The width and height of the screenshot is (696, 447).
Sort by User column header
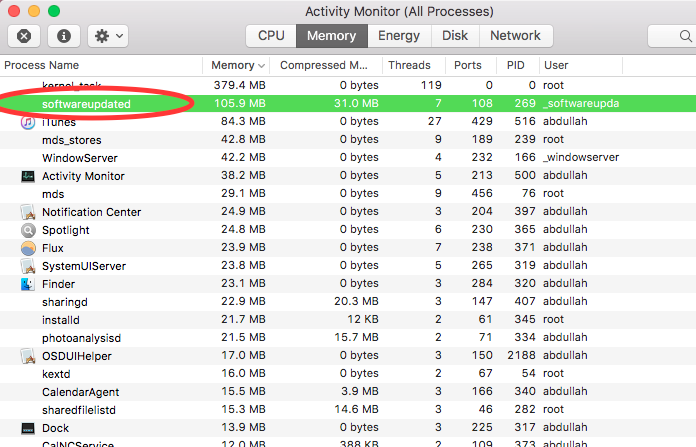[556, 65]
